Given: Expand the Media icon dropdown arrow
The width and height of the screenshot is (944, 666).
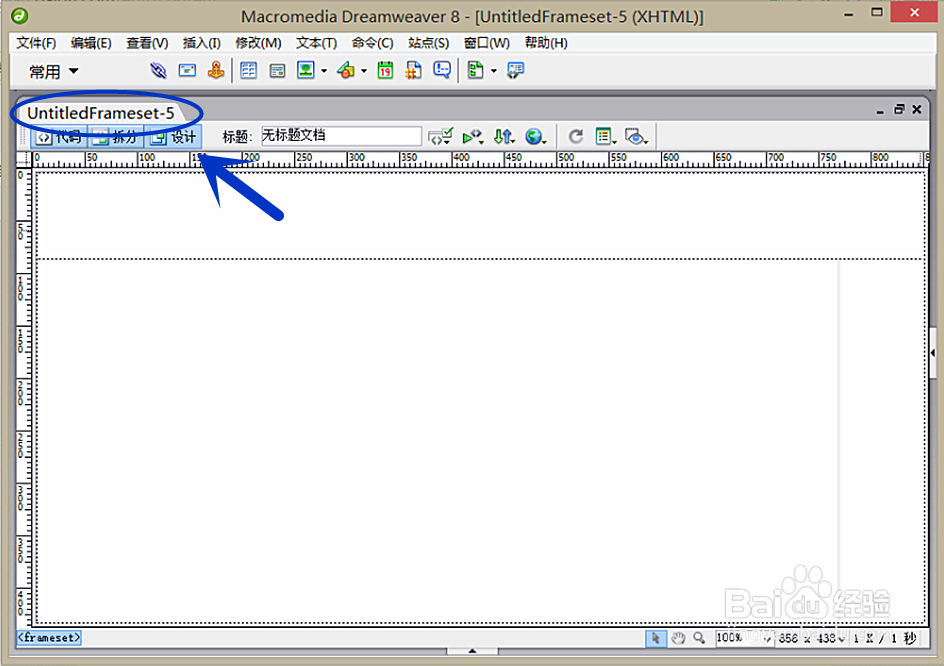Looking at the screenshot, I should tap(364, 71).
